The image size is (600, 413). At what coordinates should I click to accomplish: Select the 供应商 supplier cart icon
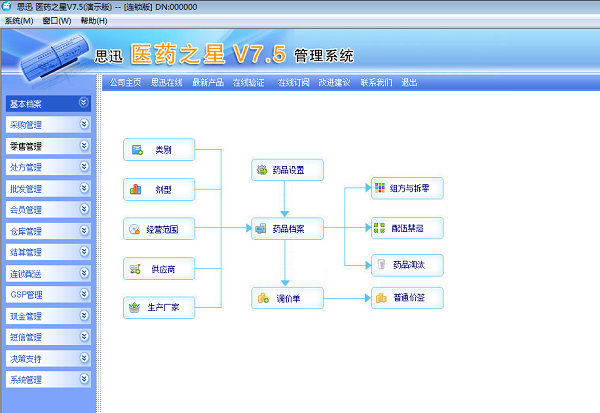[x=135, y=269]
